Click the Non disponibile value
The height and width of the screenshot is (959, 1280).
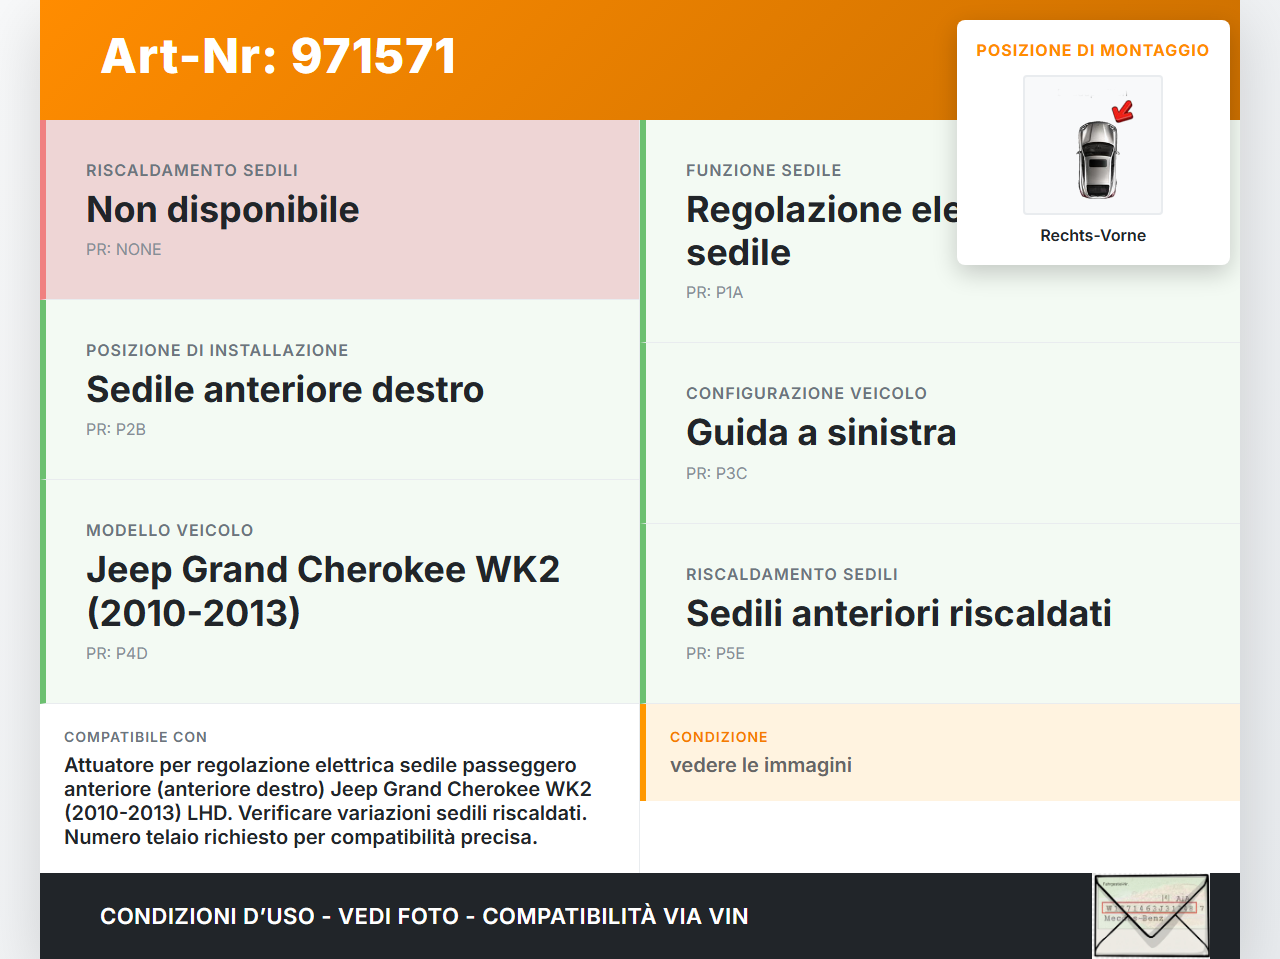point(223,209)
